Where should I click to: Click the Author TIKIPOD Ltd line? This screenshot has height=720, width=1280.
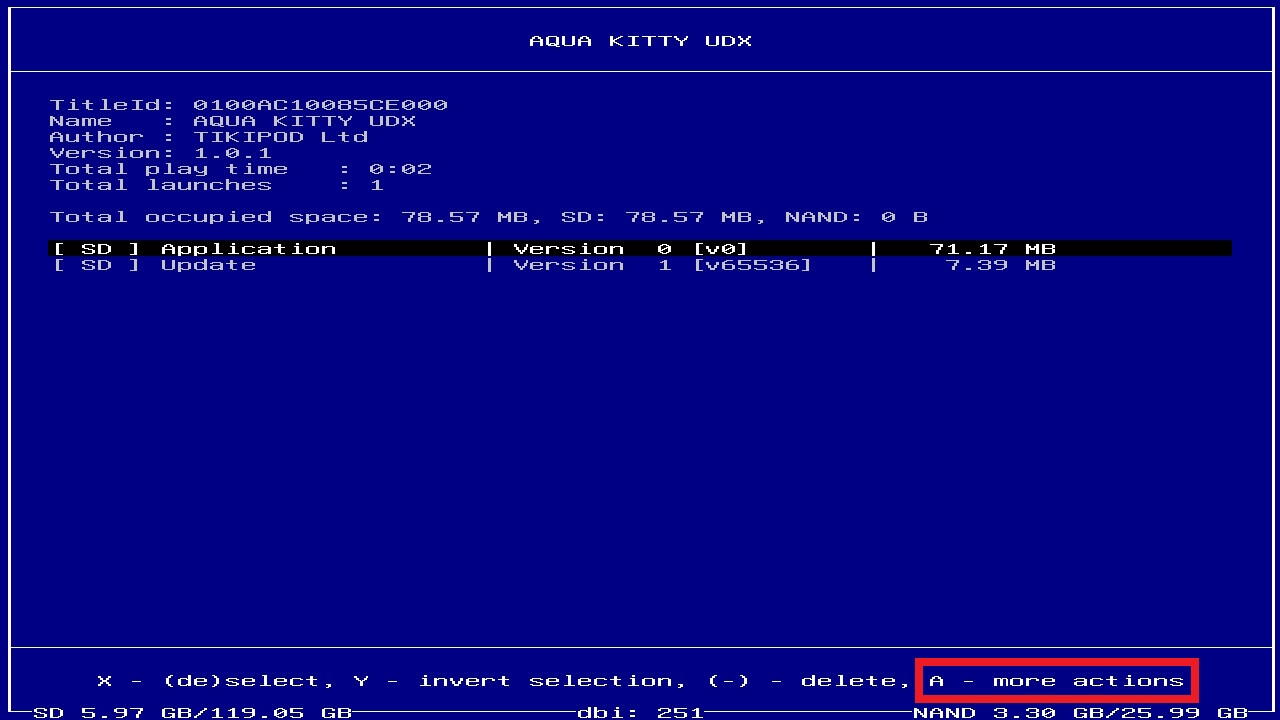click(209, 137)
